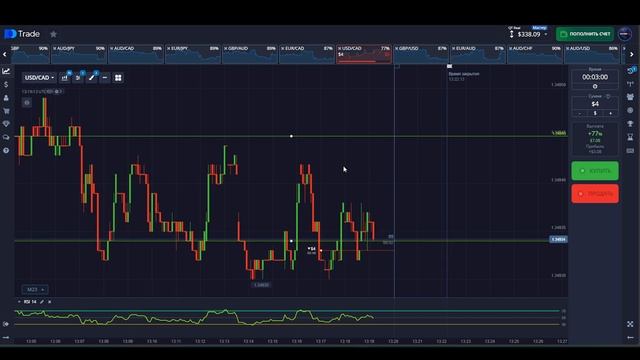
Task: Switch to the AUD/CAD asset tab
Action: coord(136,54)
